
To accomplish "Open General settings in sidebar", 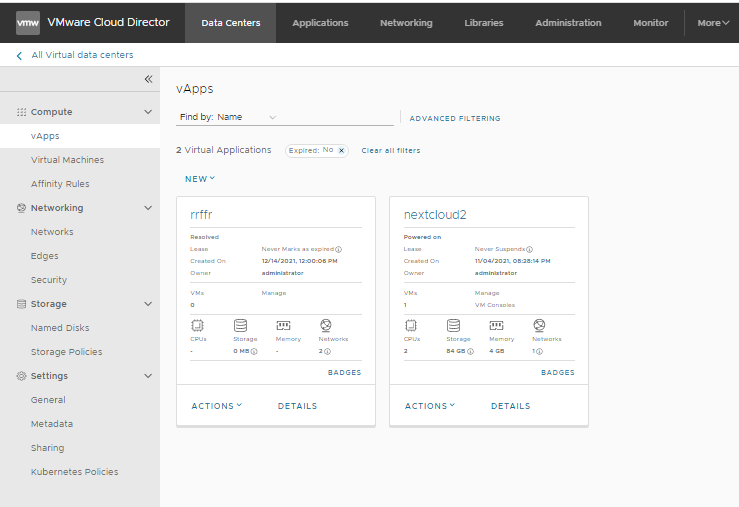I will point(48,400).
